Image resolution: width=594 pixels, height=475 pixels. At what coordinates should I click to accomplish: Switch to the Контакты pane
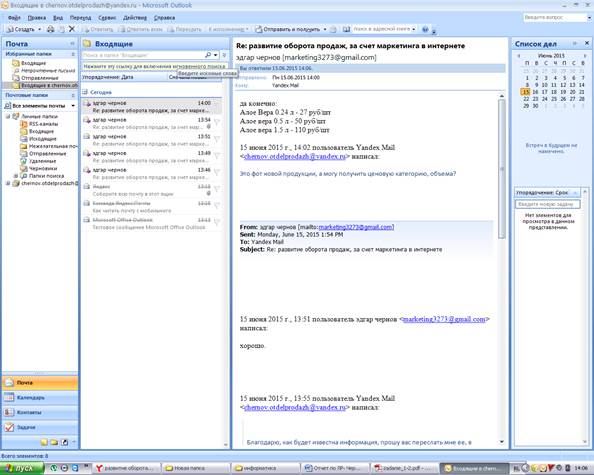[x=40, y=412]
